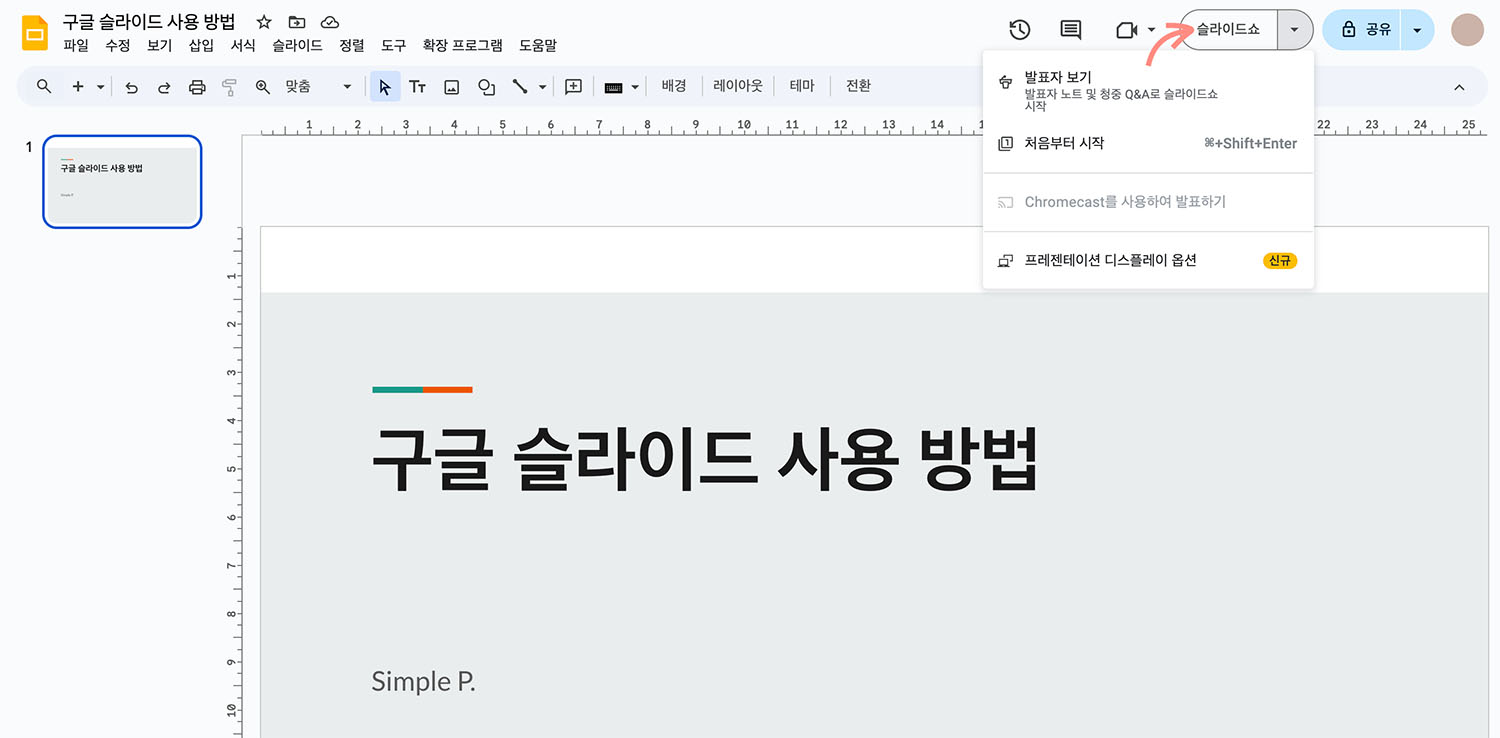1500x738 pixels.
Task: Click the zoom magnifier plus icon
Action: (x=263, y=87)
